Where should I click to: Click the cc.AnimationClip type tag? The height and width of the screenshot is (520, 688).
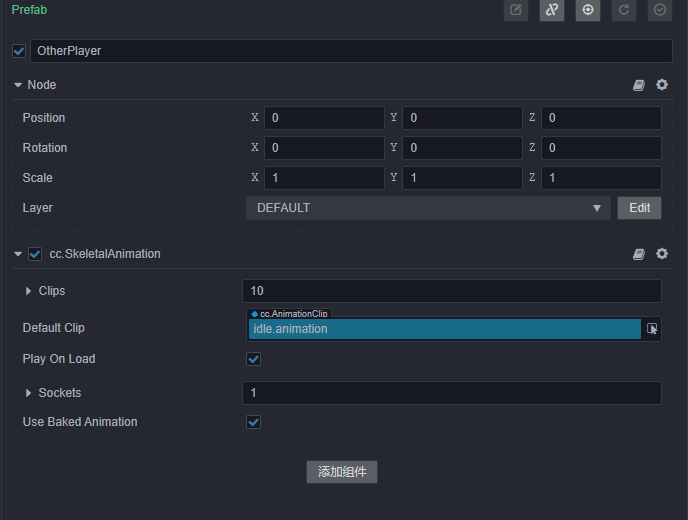(290, 313)
